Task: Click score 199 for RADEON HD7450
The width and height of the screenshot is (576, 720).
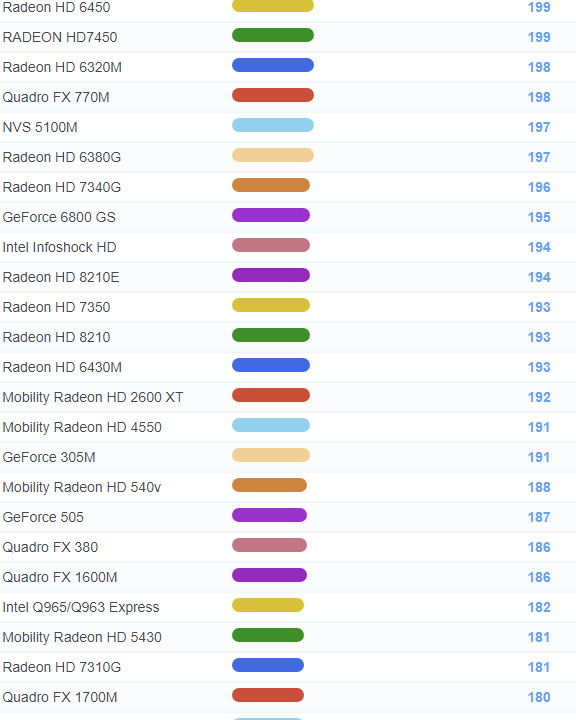Action: click(x=539, y=37)
